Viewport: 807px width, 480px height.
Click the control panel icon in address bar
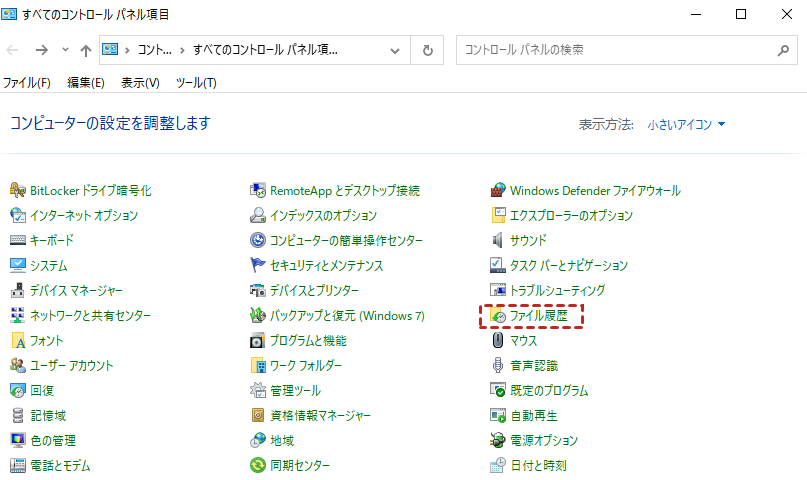click(110, 49)
